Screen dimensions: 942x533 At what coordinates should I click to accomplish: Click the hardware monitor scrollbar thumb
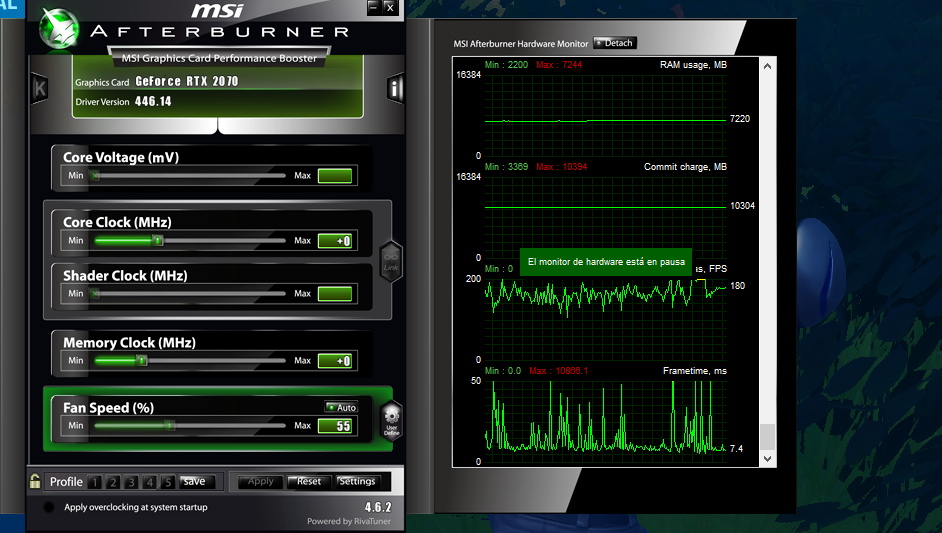[767, 437]
